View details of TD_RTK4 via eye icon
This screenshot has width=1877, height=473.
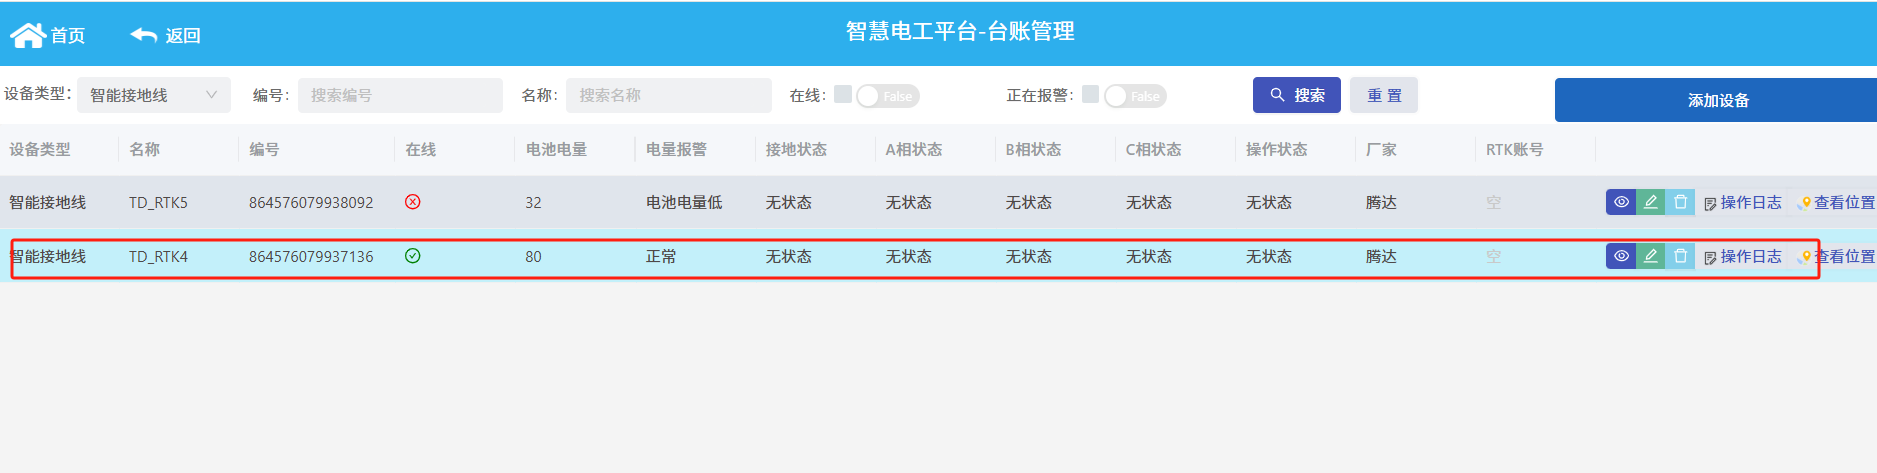tap(1621, 256)
